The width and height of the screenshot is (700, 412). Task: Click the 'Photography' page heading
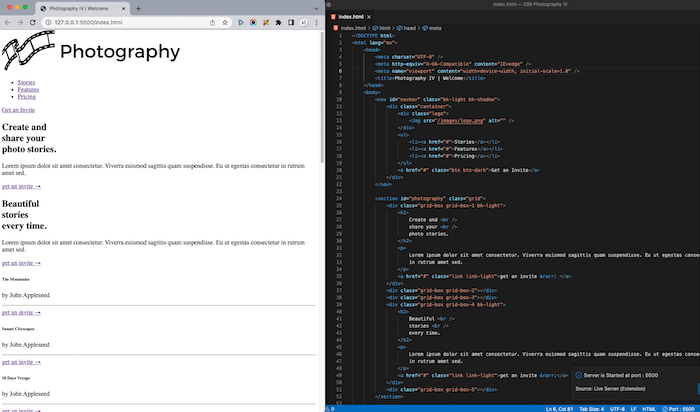tap(120, 51)
